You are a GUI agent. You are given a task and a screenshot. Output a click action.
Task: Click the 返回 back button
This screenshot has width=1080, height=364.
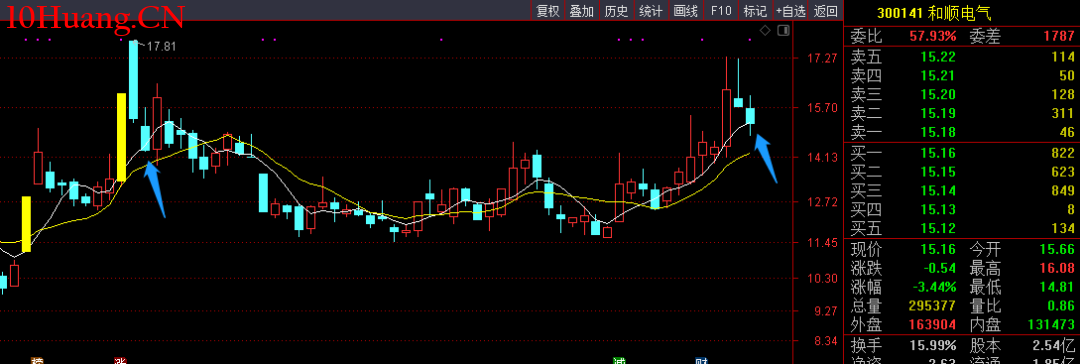pyautogui.click(x=826, y=11)
